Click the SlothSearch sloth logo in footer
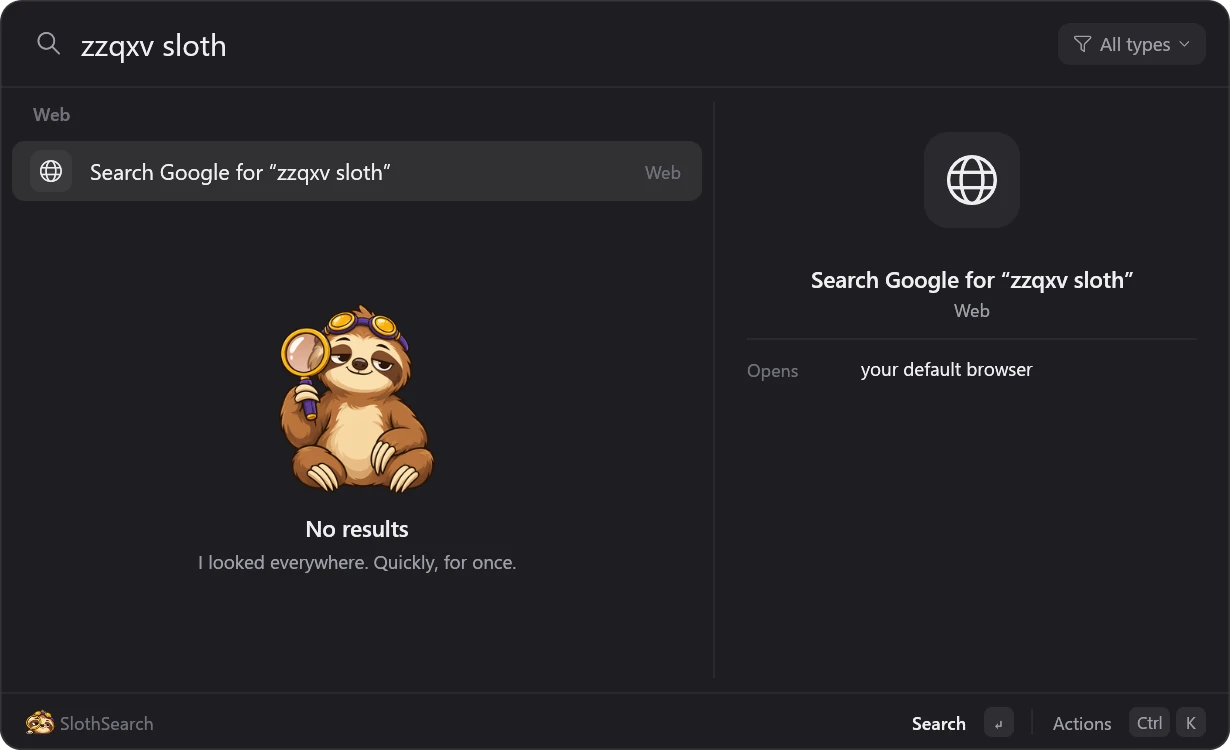 (x=40, y=722)
